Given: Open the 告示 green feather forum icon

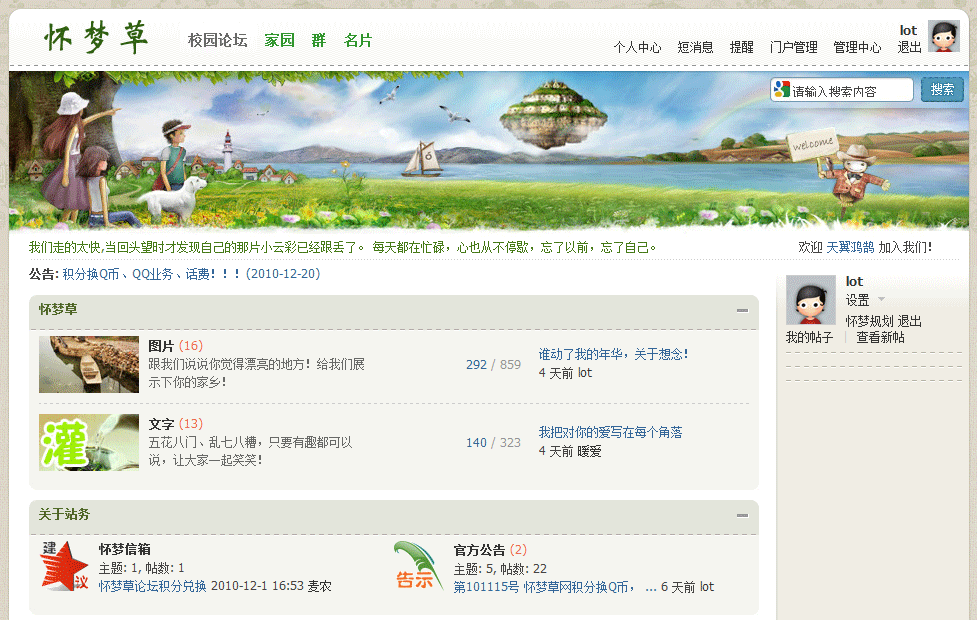Looking at the screenshot, I should [x=417, y=566].
